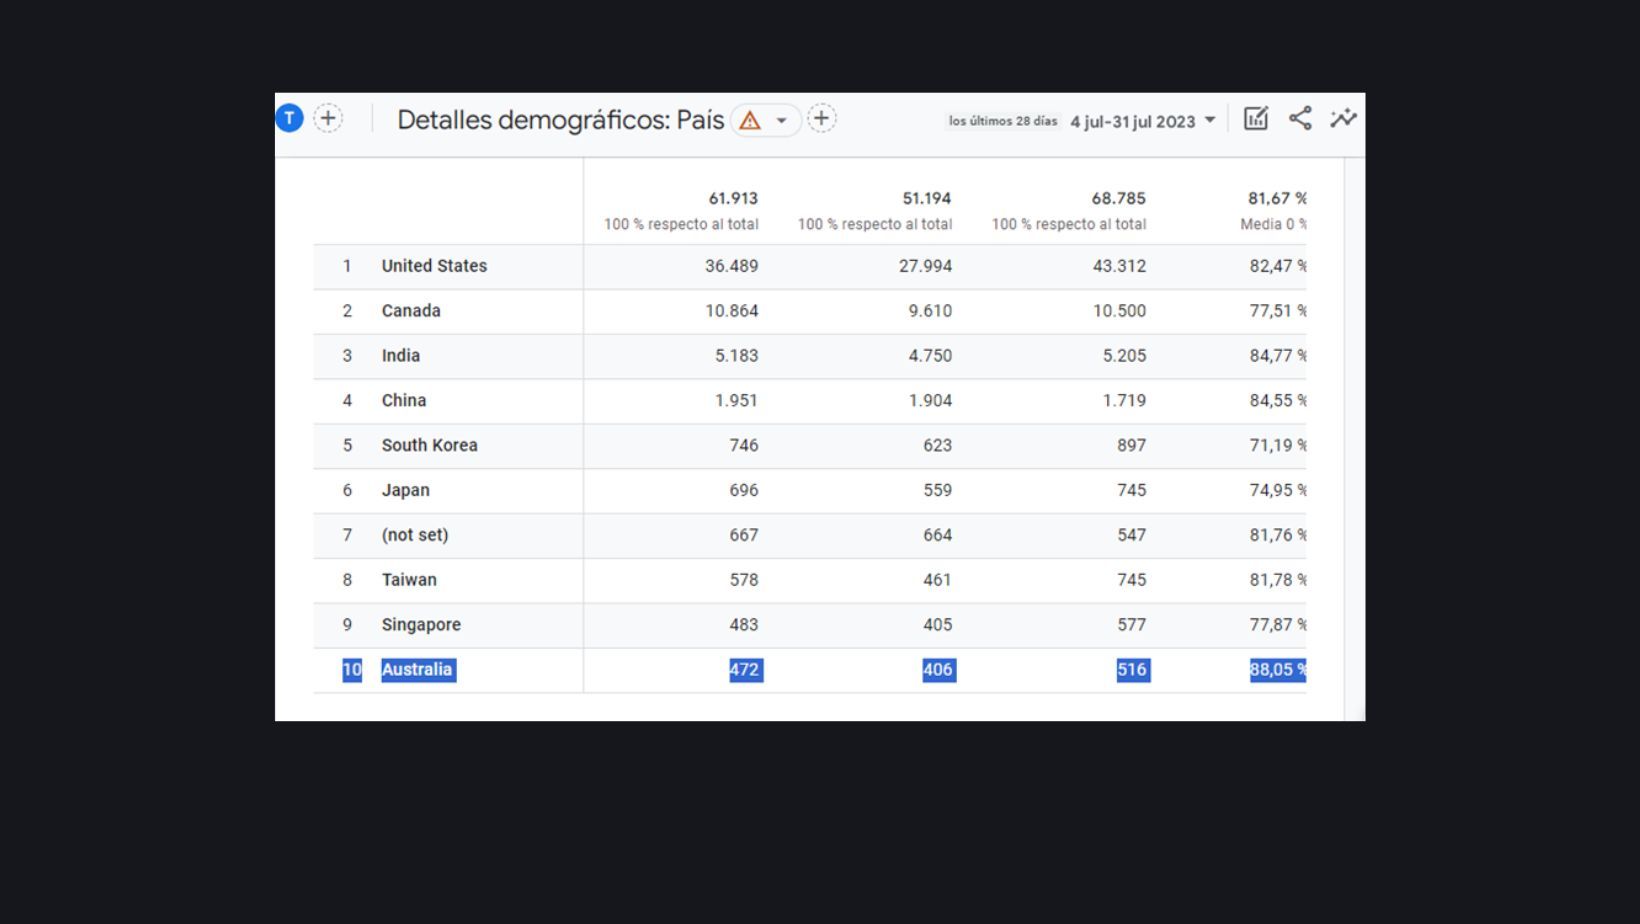This screenshot has height=924, width=1640.
Task: Click the 61.913 total column header
Action: [x=732, y=198]
